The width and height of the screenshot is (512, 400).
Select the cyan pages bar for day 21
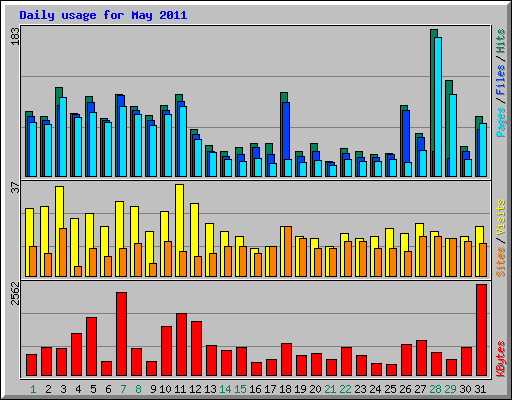tap(333, 171)
